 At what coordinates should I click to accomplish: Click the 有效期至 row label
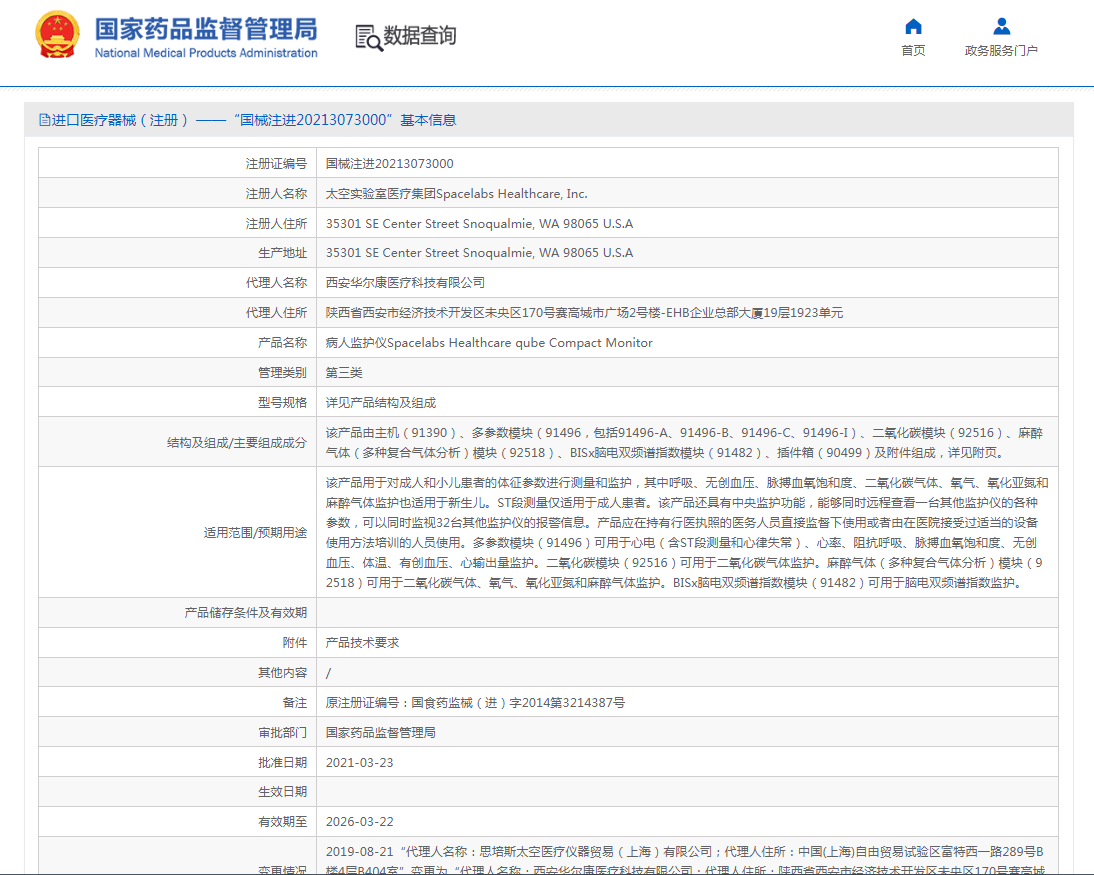tap(283, 822)
